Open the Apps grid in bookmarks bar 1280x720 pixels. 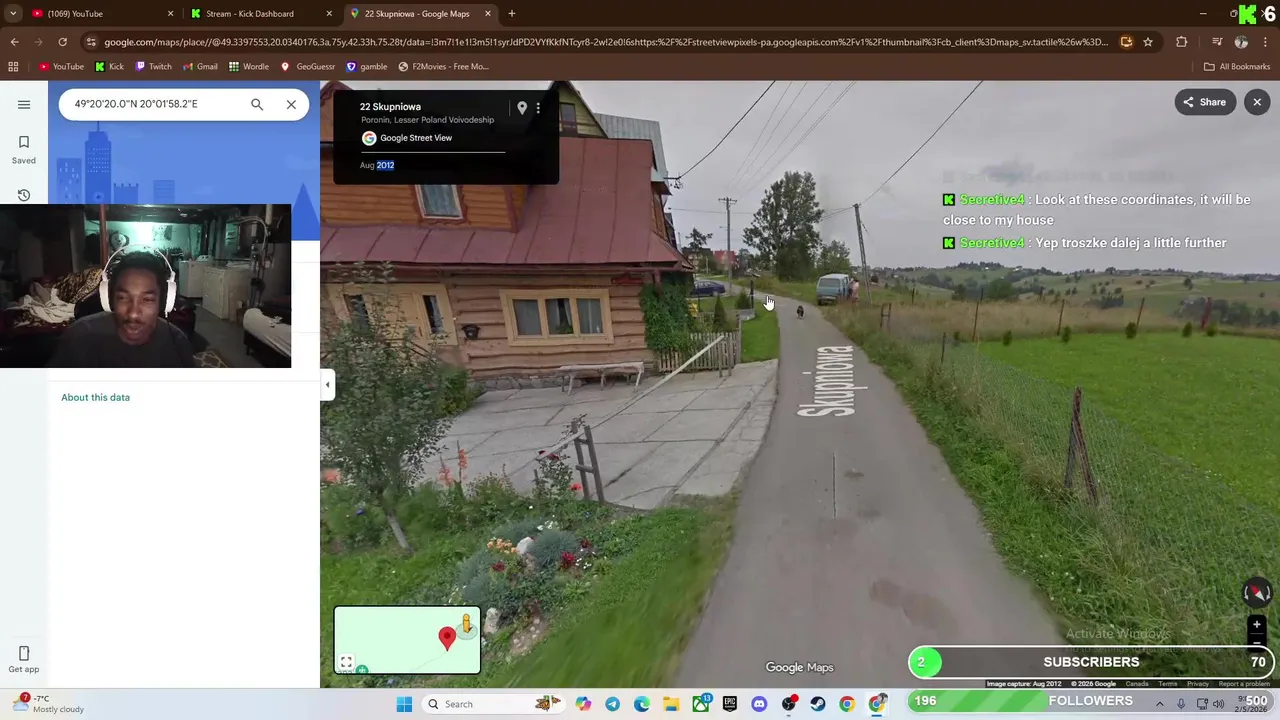[13, 67]
